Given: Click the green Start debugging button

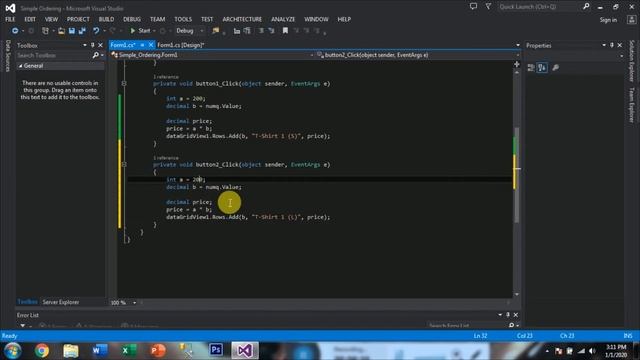Looking at the screenshot, I should coord(140,31).
